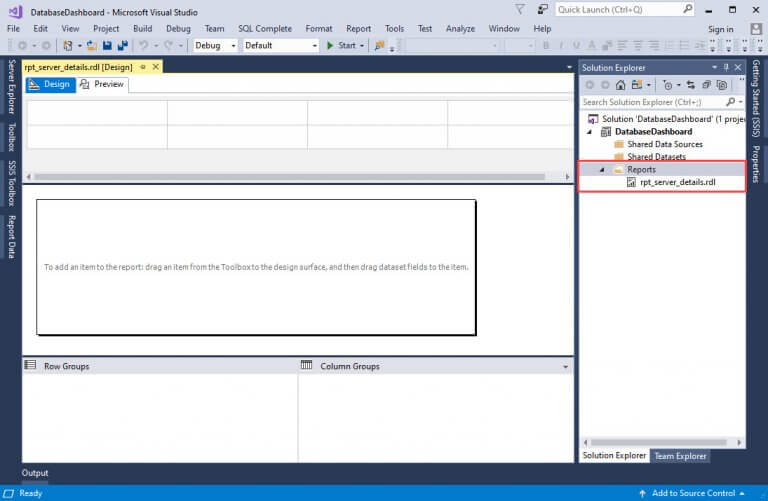
Task: Click the New Project toolbar icon
Action: (x=68, y=46)
